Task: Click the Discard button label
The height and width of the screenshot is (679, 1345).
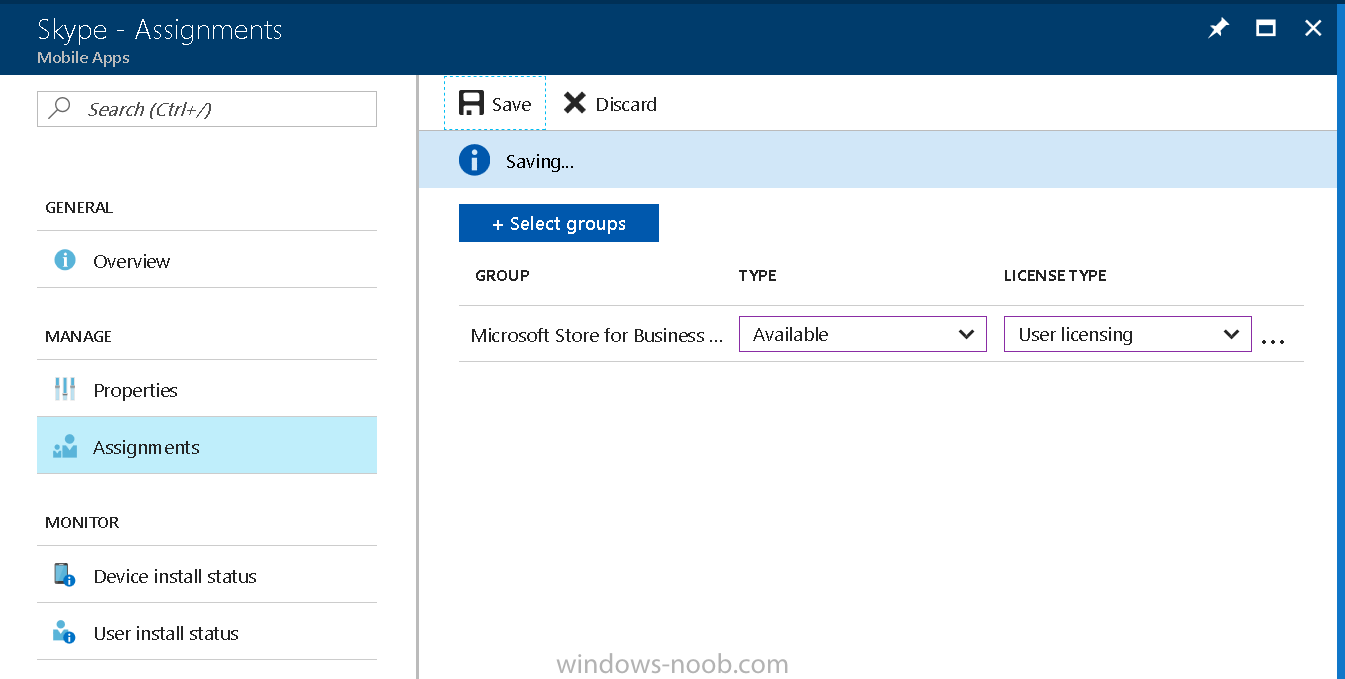Action: tap(626, 104)
